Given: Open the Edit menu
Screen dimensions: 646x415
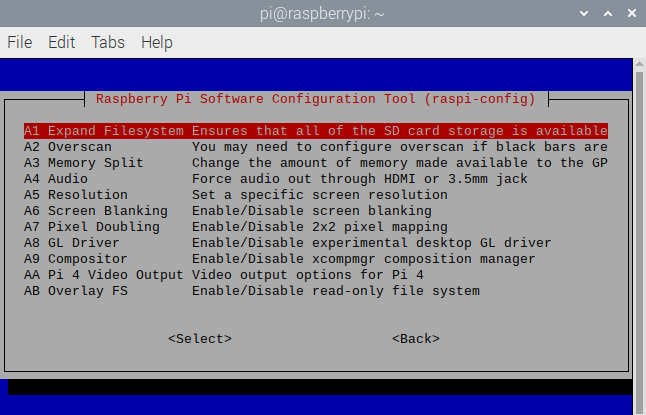Looking at the screenshot, I should (62, 43).
